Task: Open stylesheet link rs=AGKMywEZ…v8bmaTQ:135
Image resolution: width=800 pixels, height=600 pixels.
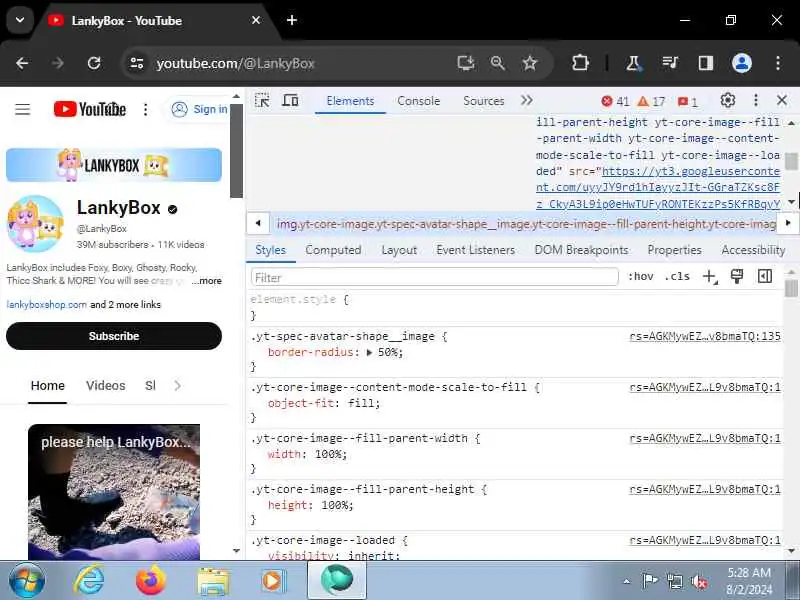Action: coord(705,336)
